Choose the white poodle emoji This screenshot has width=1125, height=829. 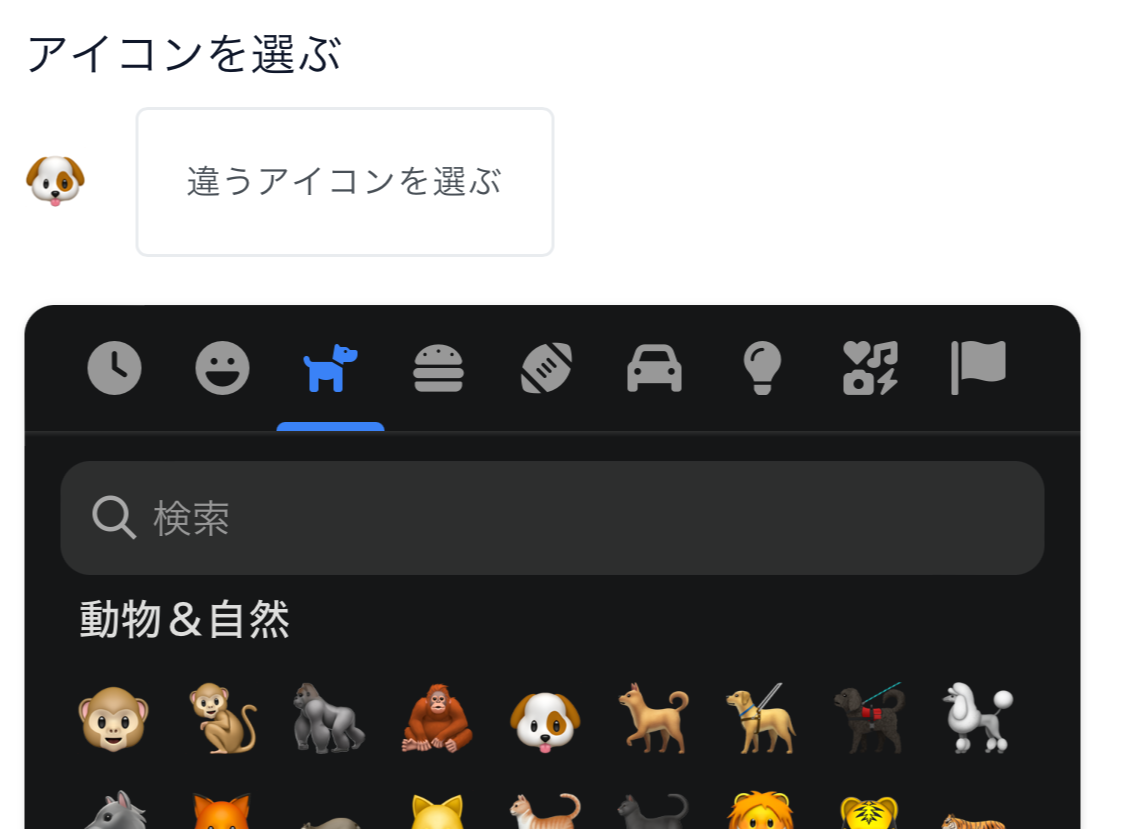coord(978,718)
